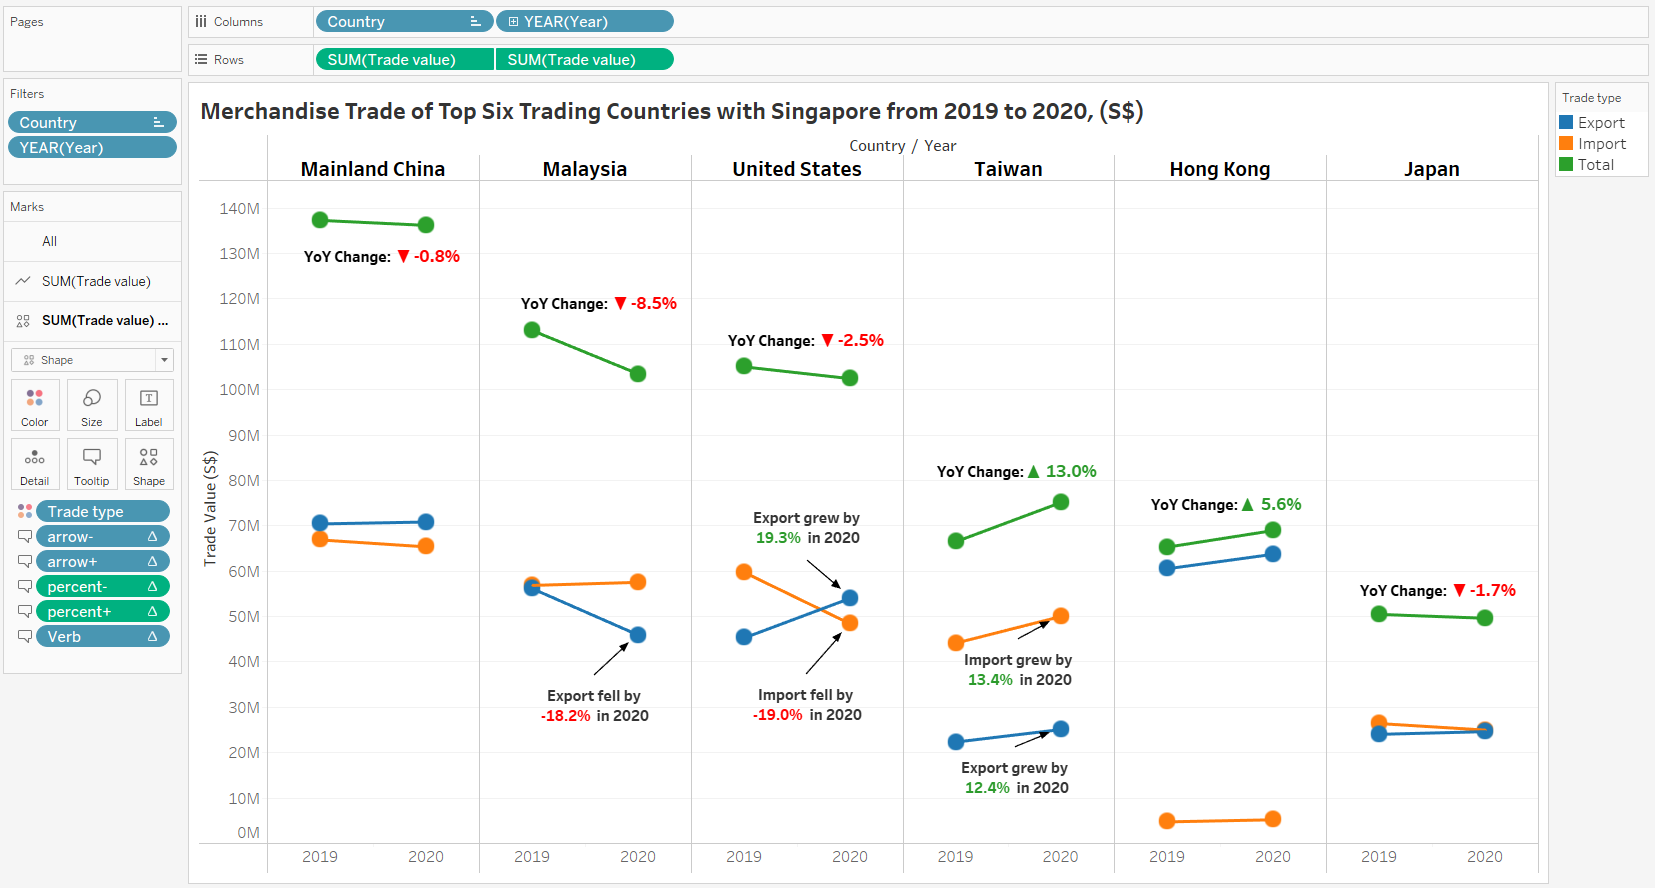Click the United States column header
The image size is (1655, 888).
click(797, 169)
